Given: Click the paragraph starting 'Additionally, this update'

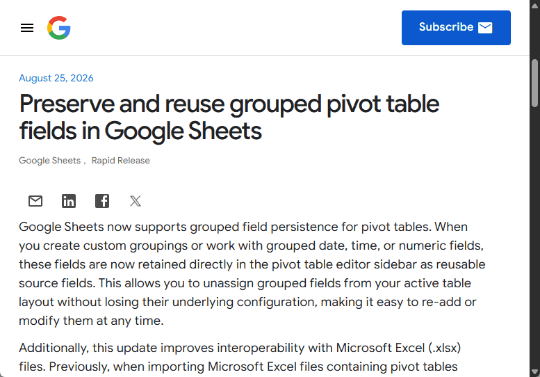Looking at the screenshot, I should [x=240, y=357].
